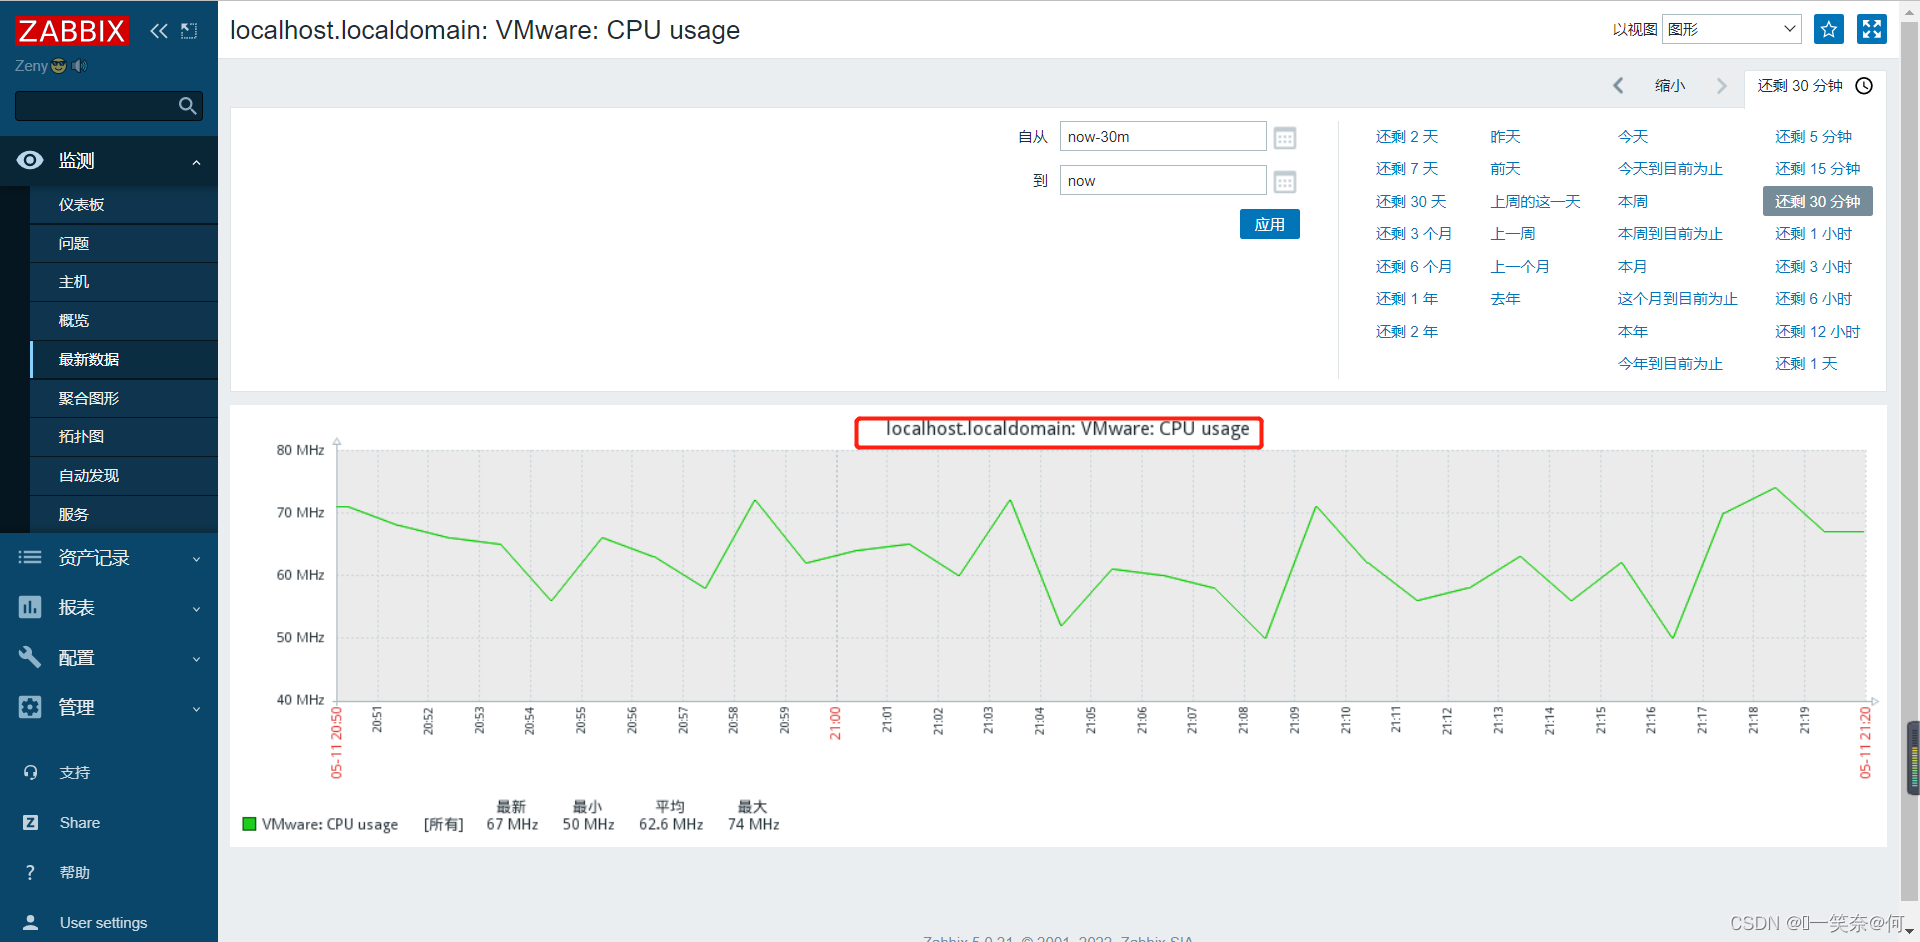Move time range forward with right arrow
The height and width of the screenshot is (942, 1920).
pyautogui.click(x=1721, y=86)
